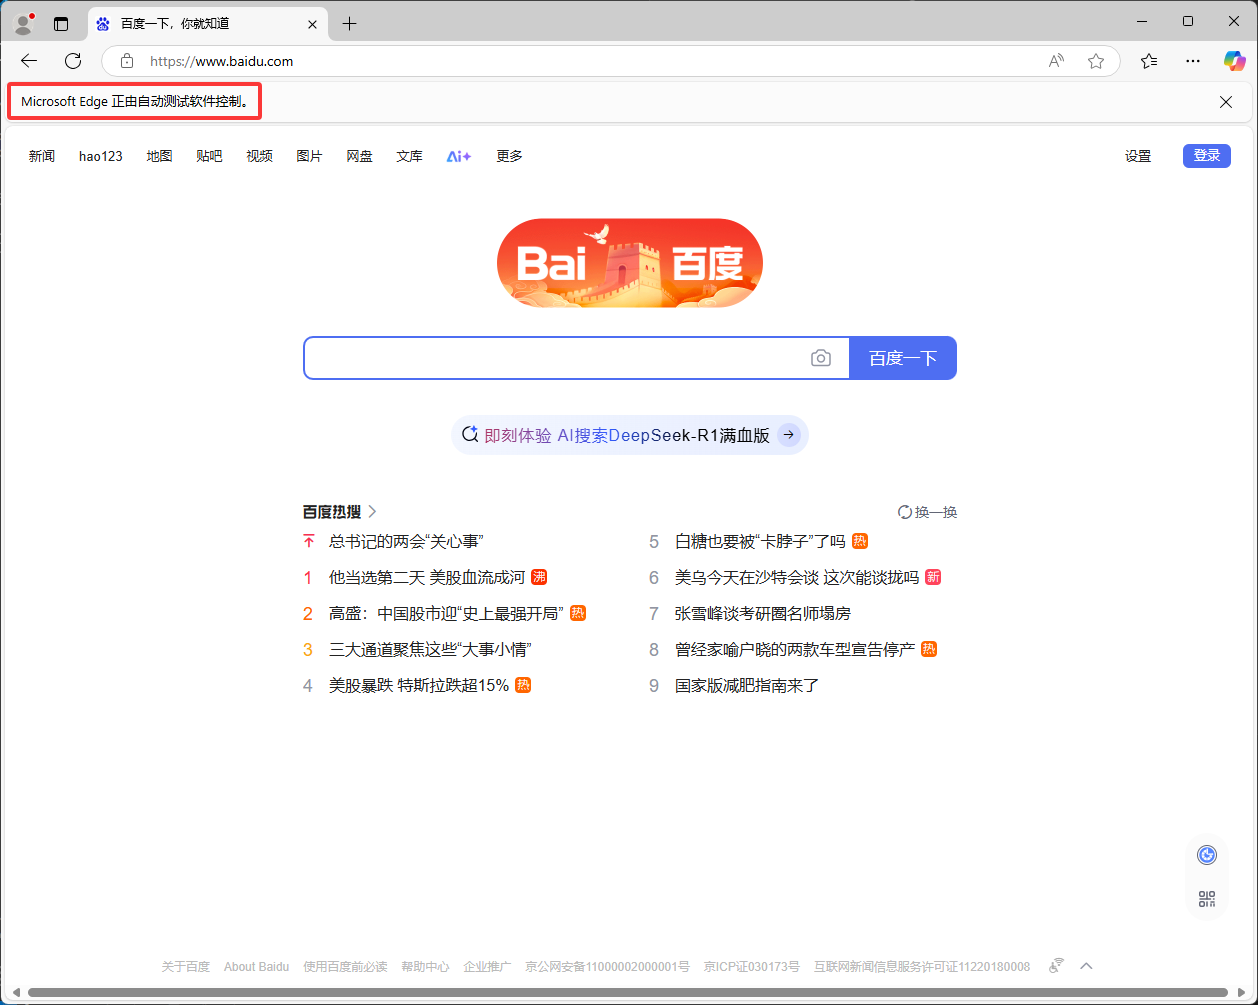Open a new tab with plus icon
1258x1005 pixels.
[x=349, y=24]
